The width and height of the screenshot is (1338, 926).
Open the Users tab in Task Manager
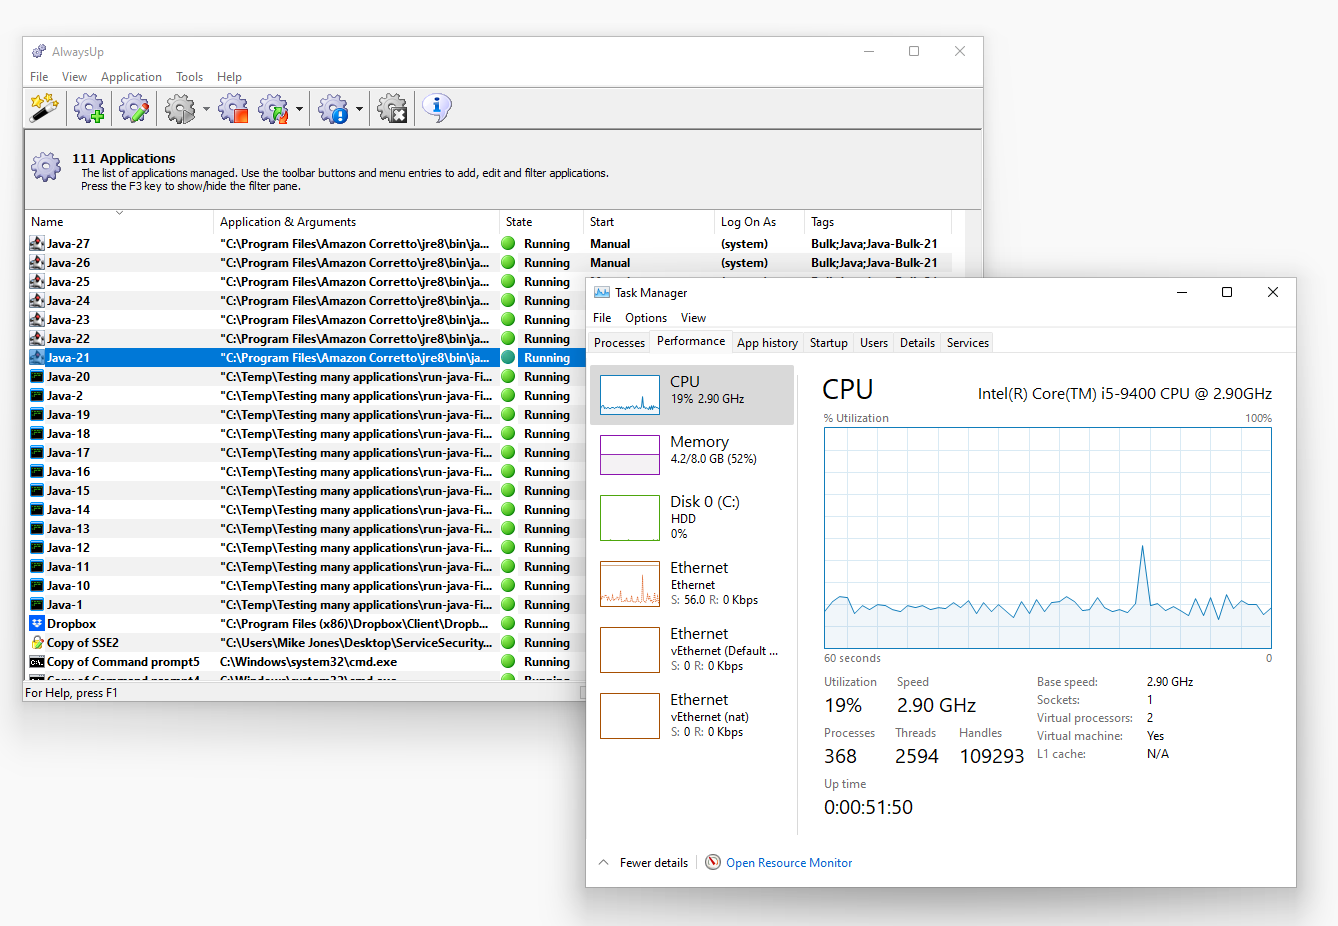click(x=874, y=343)
